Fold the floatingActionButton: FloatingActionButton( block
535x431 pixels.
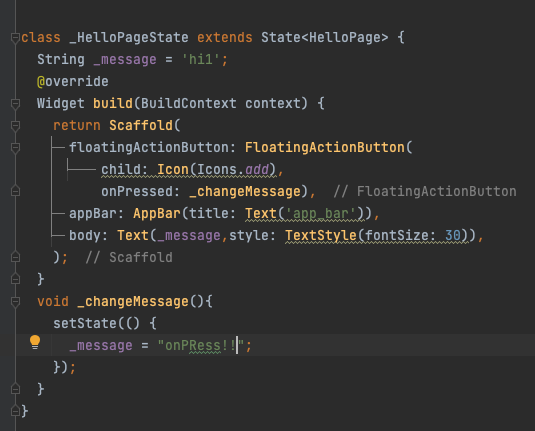click(x=15, y=147)
